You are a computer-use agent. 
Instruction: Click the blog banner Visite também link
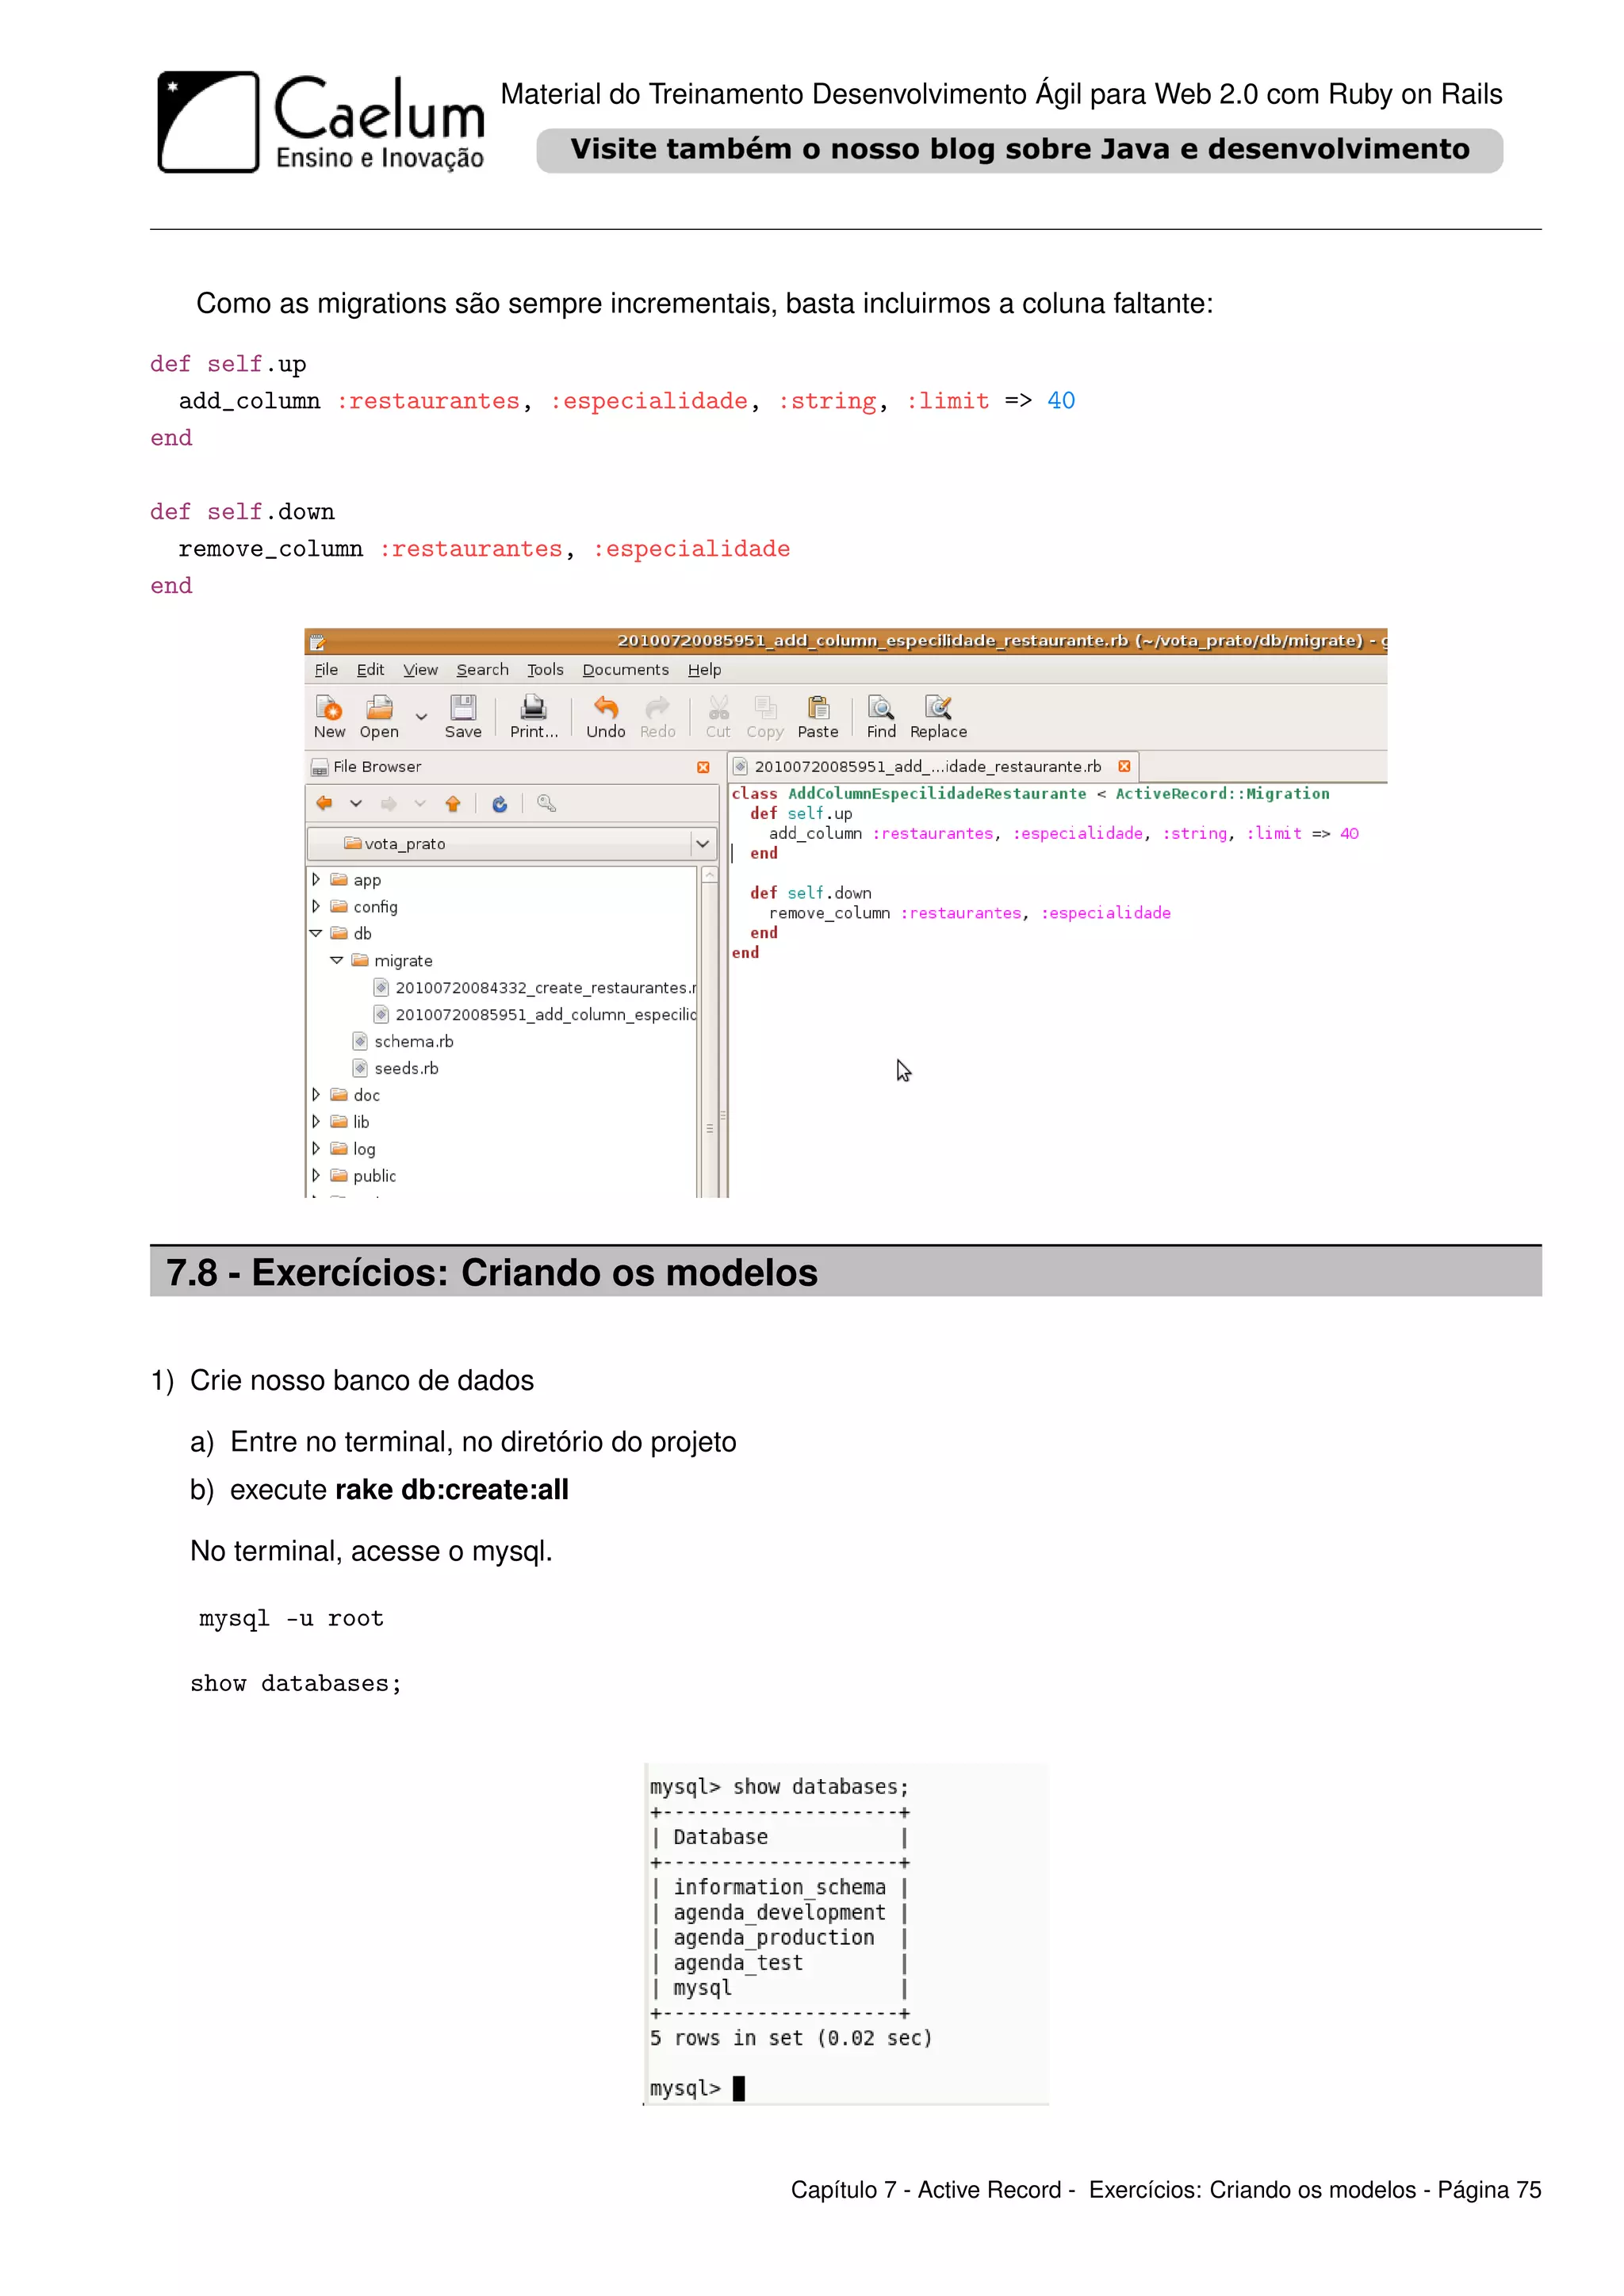pos(1019,150)
